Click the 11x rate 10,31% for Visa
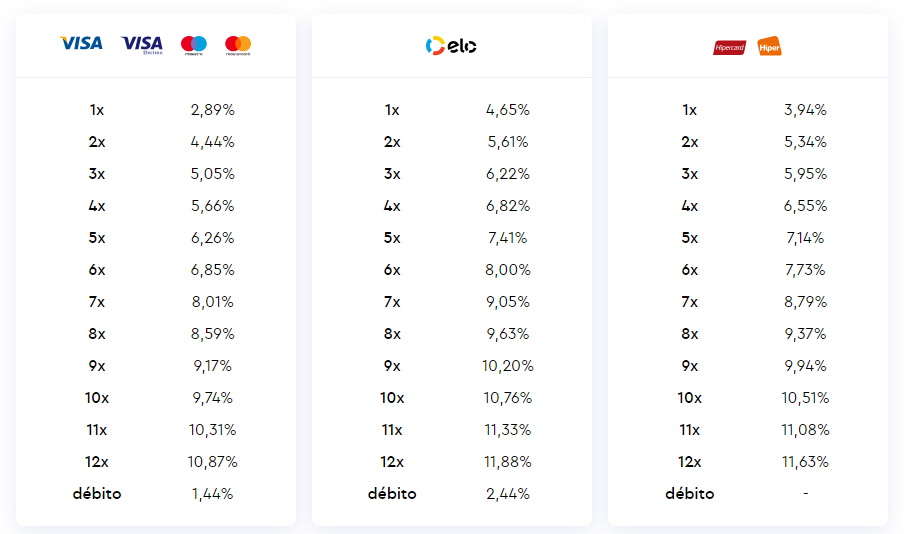Viewport: 904px width, 534px height. pos(212,430)
